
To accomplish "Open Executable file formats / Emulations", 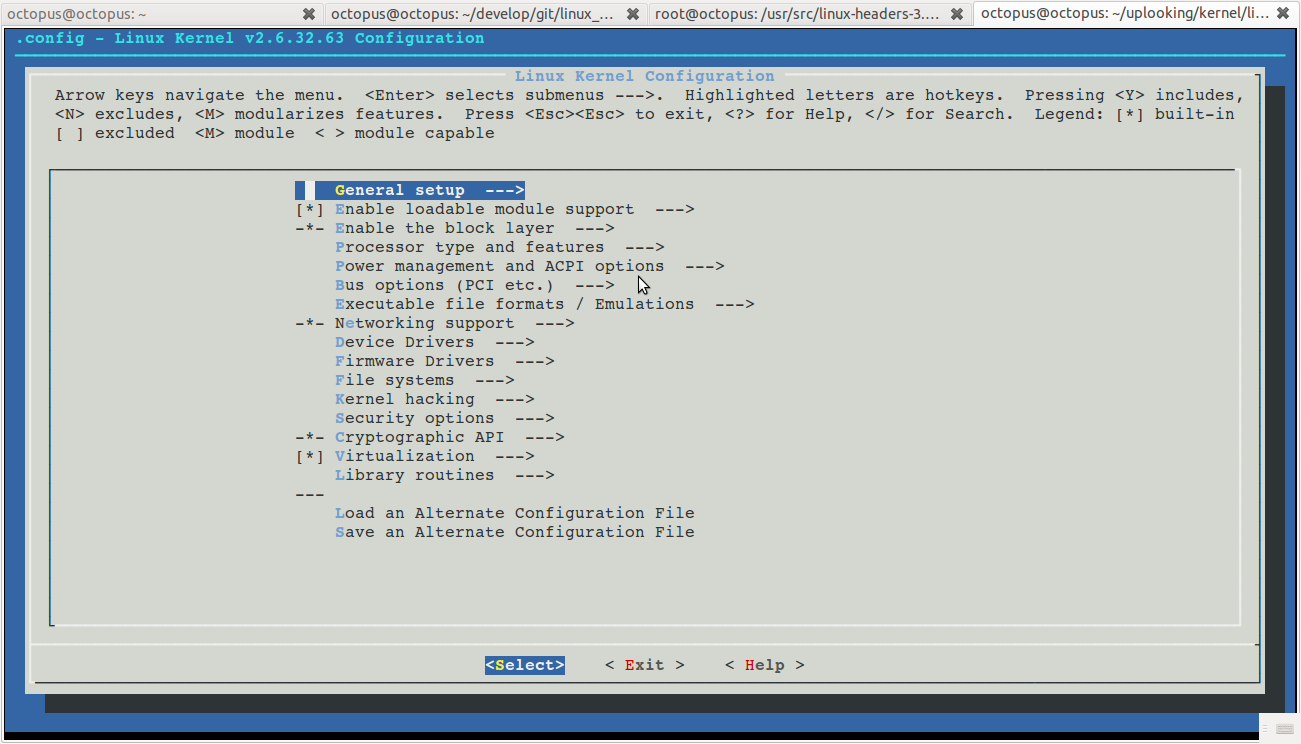I will (545, 304).
